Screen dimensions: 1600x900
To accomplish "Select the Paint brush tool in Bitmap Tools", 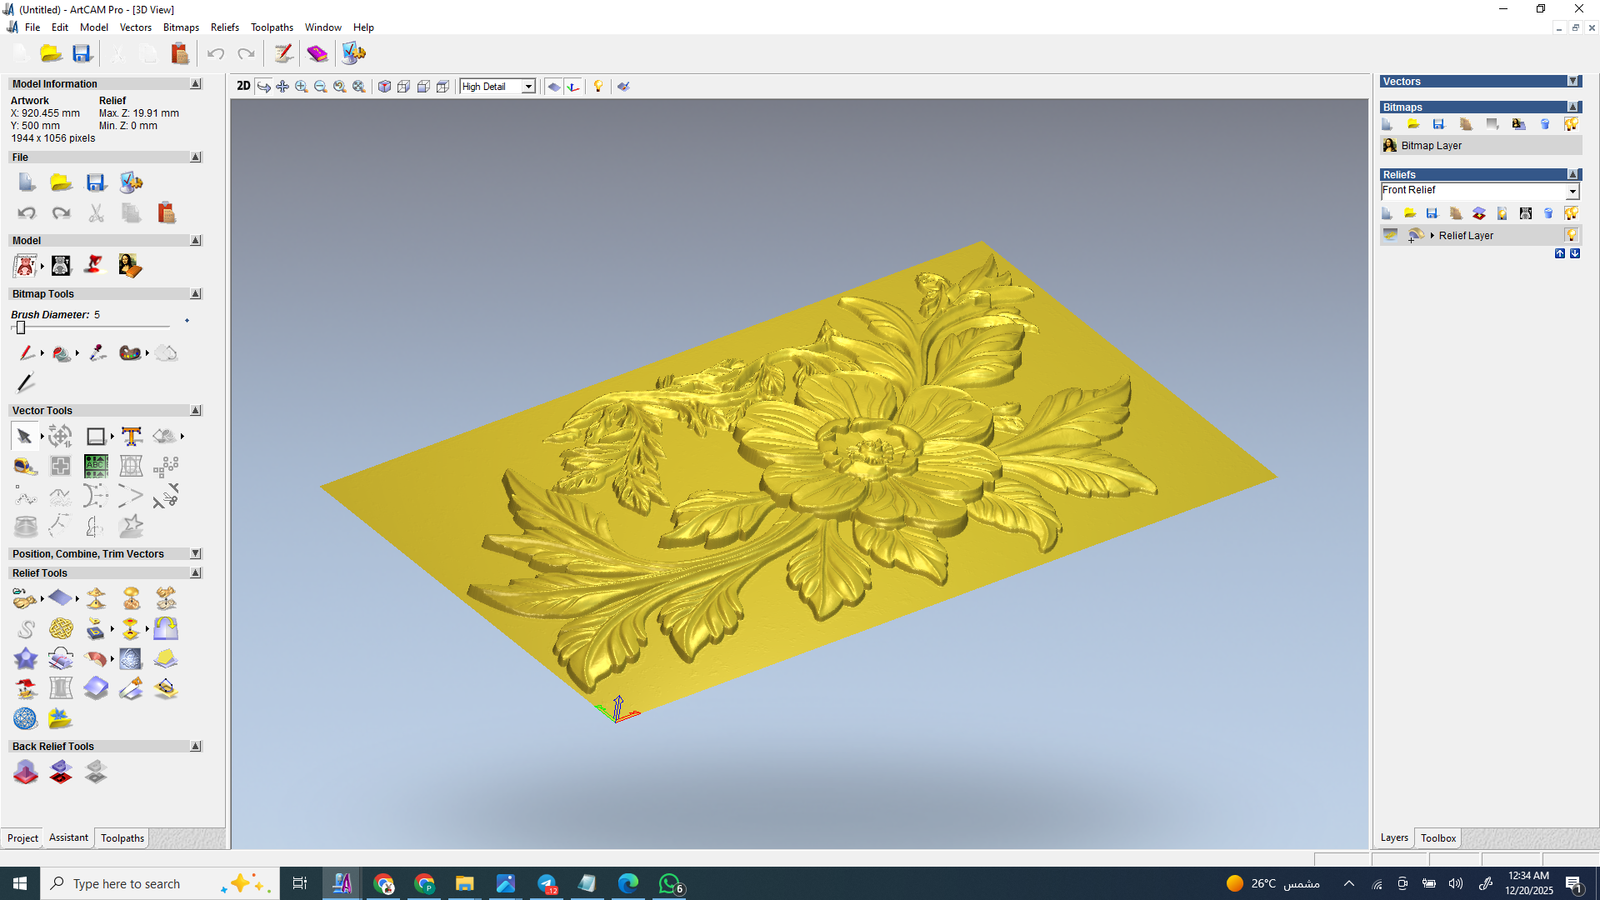I will (x=27, y=353).
